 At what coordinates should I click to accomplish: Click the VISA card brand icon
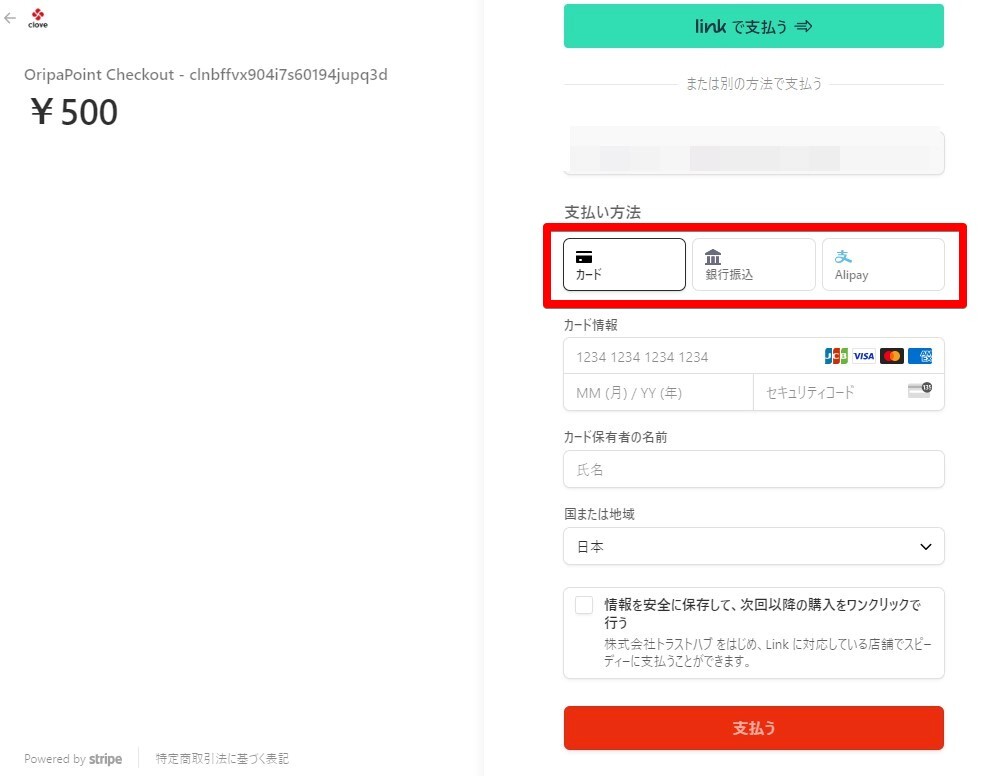click(x=864, y=356)
